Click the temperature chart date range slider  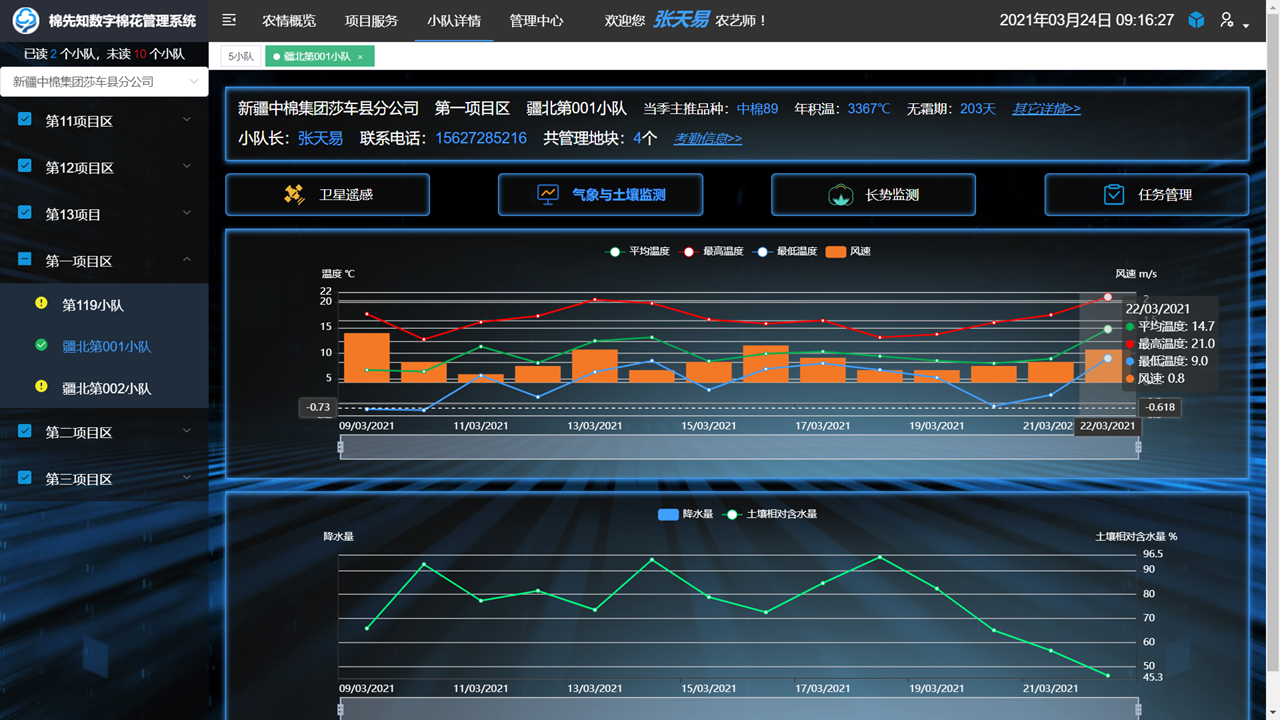click(739, 447)
